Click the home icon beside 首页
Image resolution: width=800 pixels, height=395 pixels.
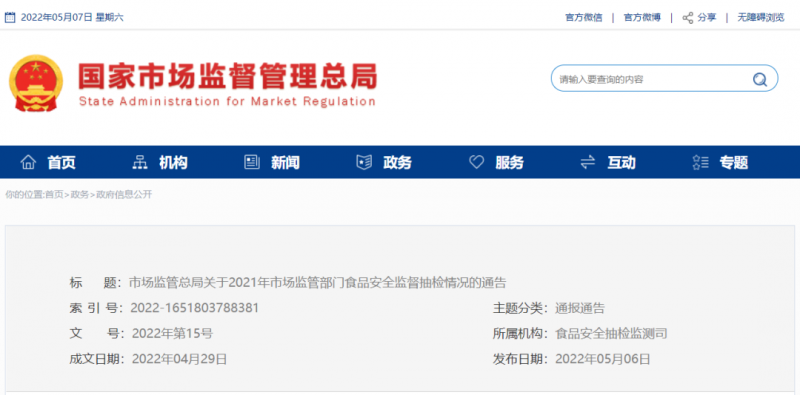point(28,162)
